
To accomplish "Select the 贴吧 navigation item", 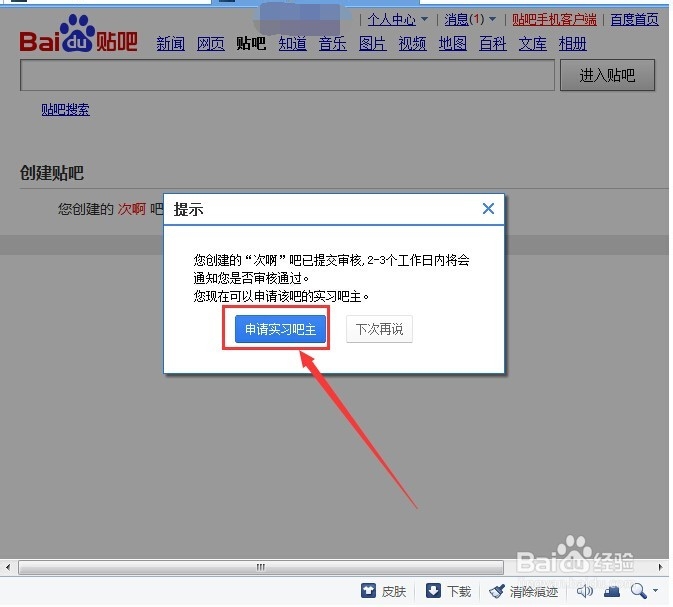I will pos(251,44).
